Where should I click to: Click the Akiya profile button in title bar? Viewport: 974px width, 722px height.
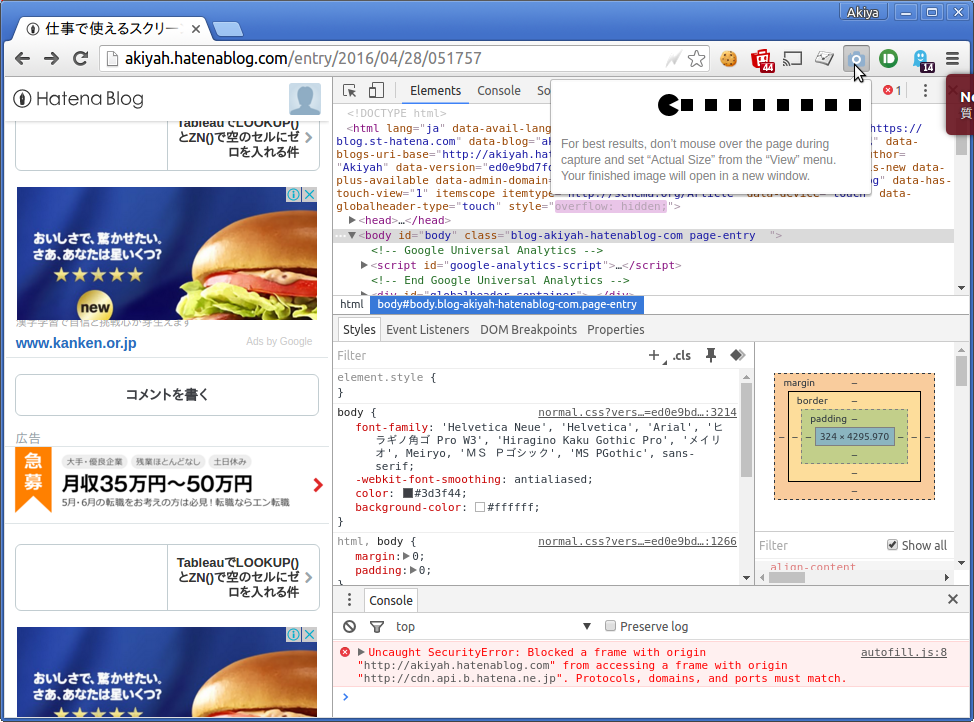(x=863, y=12)
